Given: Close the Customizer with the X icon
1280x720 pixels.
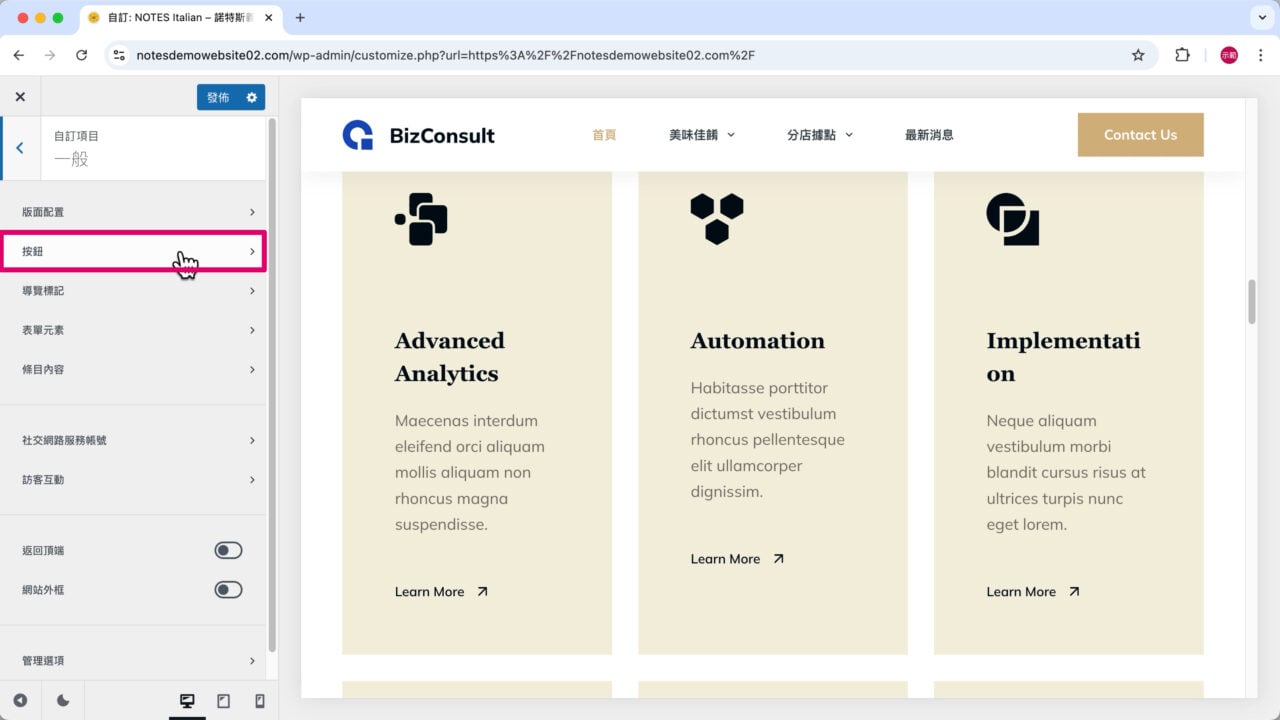Looking at the screenshot, I should (x=20, y=97).
